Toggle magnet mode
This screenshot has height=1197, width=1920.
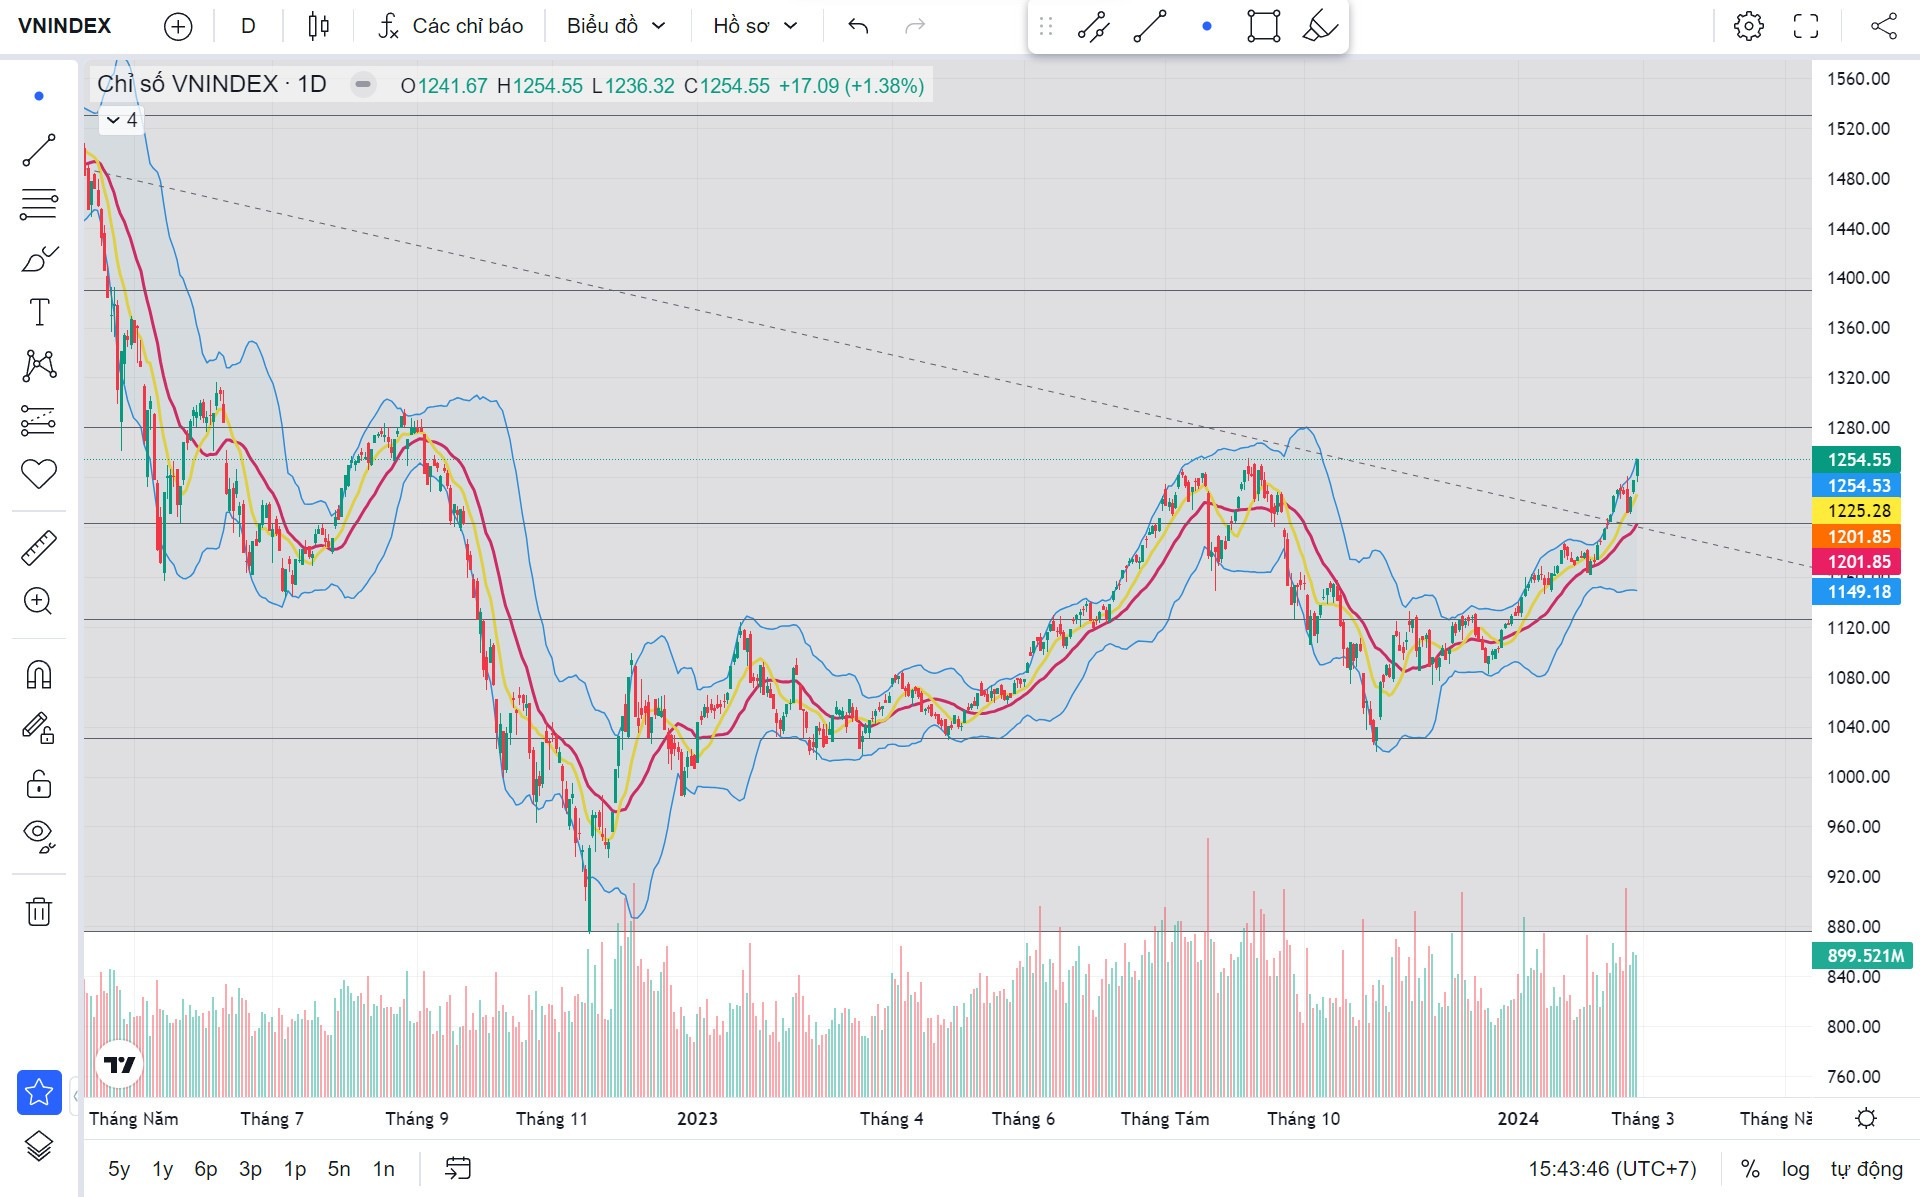[x=39, y=676]
